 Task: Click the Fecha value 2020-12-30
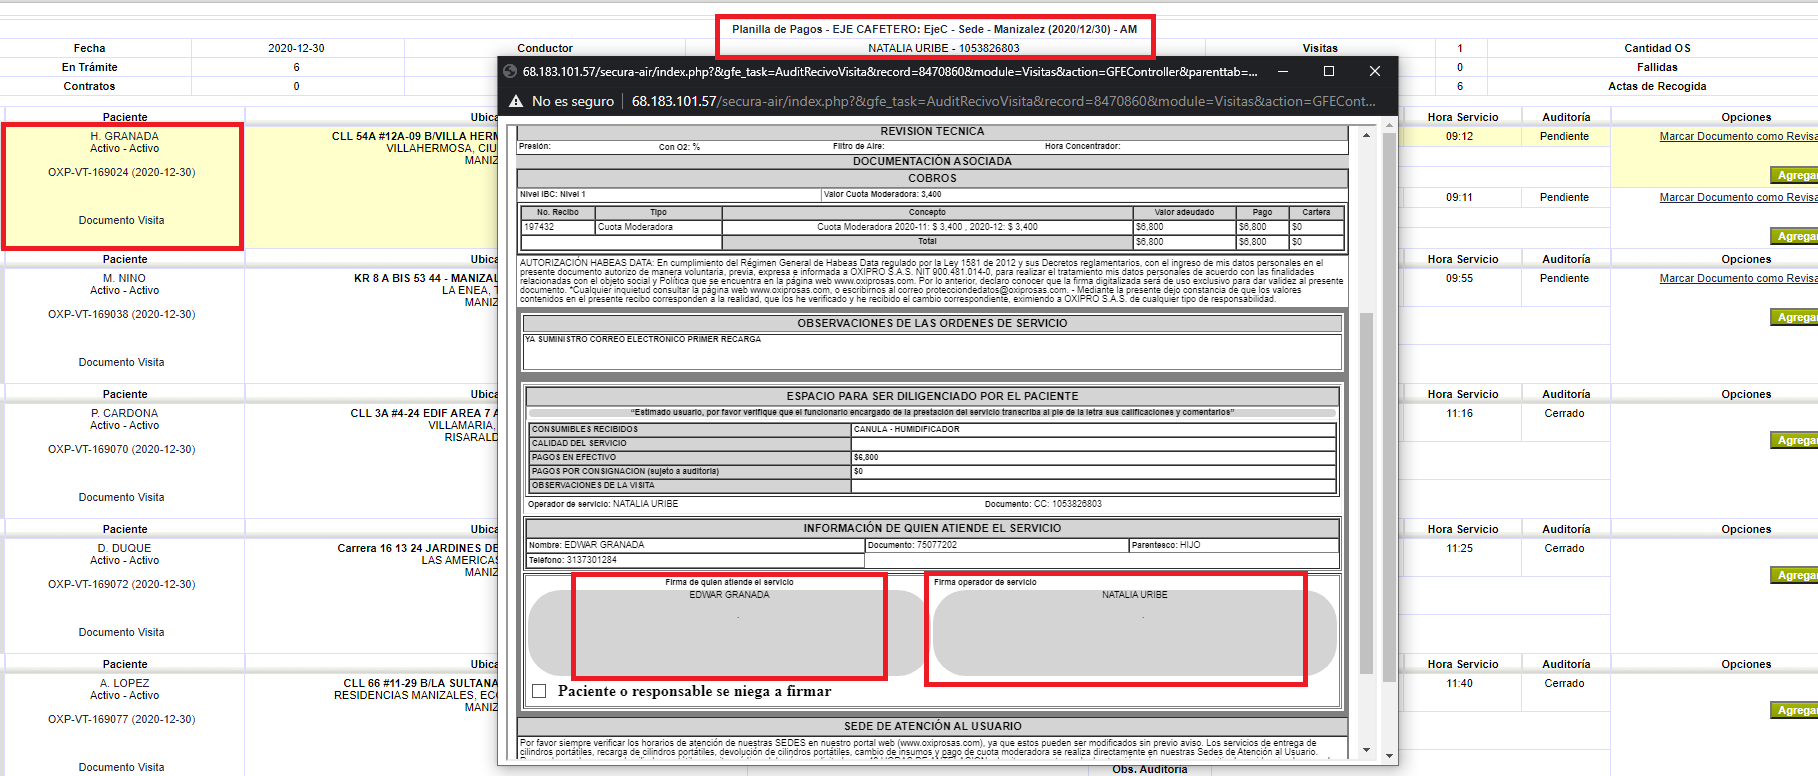click(x=296, y=48)
